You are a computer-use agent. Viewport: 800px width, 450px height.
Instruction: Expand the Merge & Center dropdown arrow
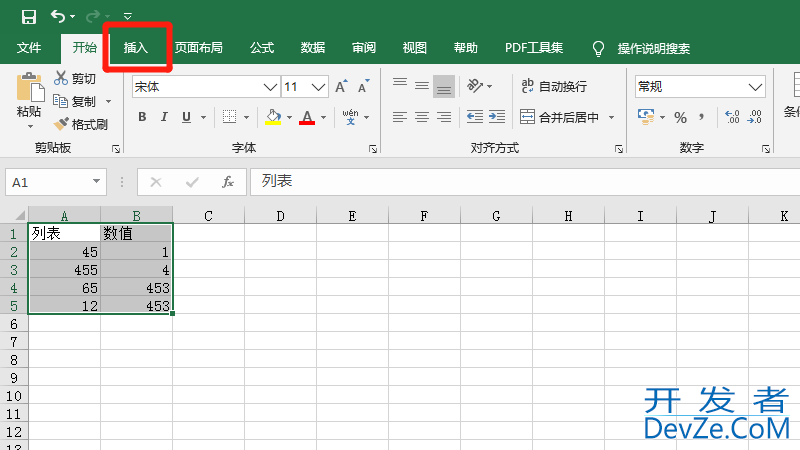tap(611, 117)
